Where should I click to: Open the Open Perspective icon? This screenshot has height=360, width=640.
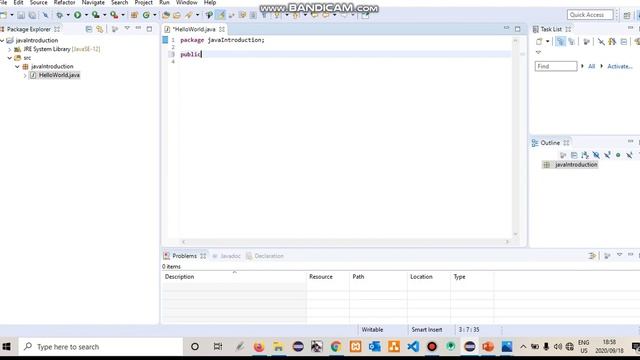627,16
